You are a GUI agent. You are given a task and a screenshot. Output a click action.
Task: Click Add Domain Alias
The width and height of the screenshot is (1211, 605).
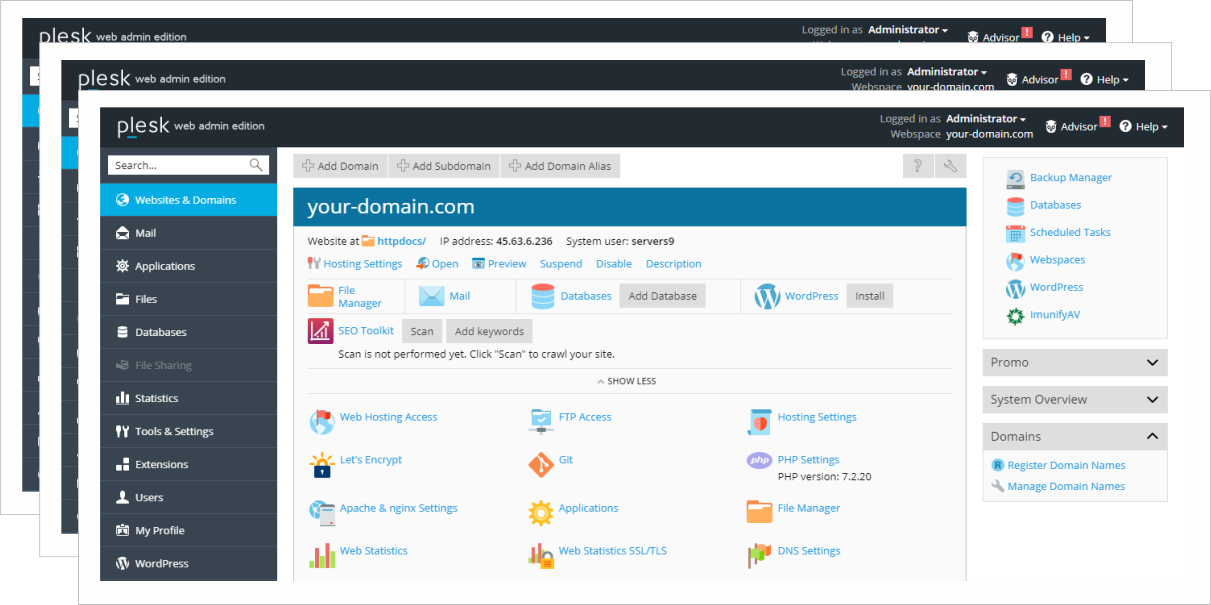pyautogui.click(x=560, y=166)
